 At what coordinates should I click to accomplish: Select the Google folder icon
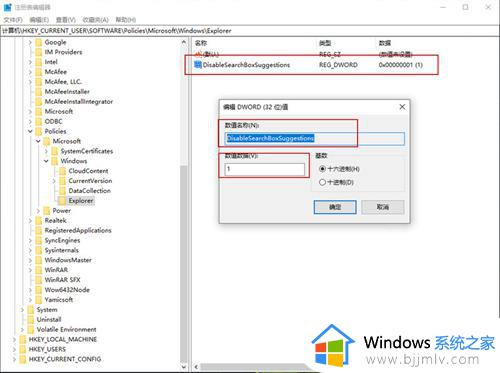[39, 42]
